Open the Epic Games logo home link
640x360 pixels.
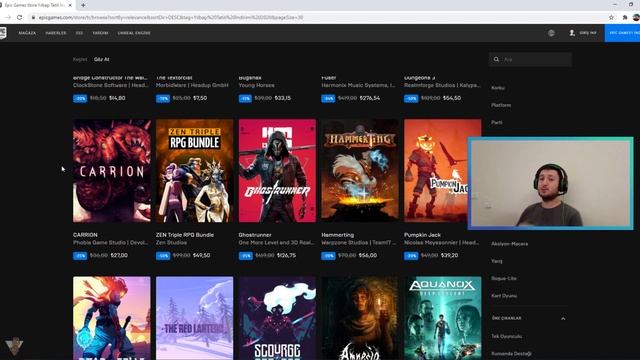point(2,33)
